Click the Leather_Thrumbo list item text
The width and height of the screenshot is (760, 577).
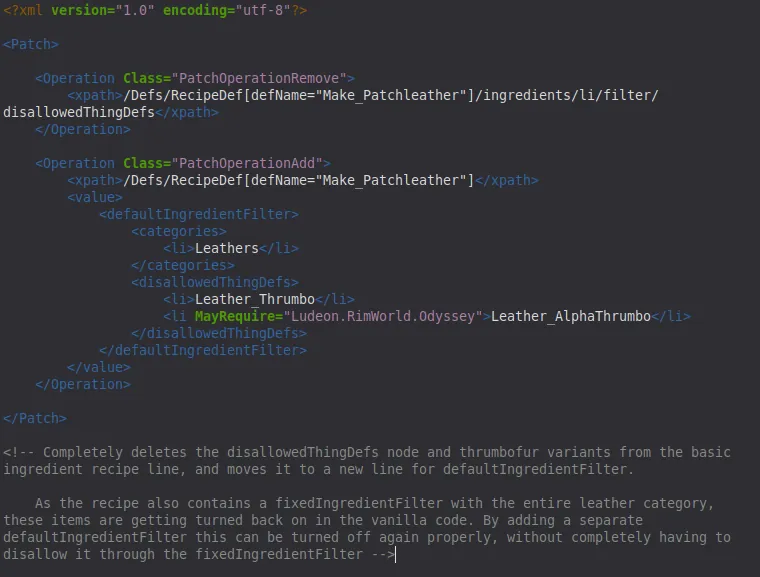pyautogui.click(x=255, y=299)
